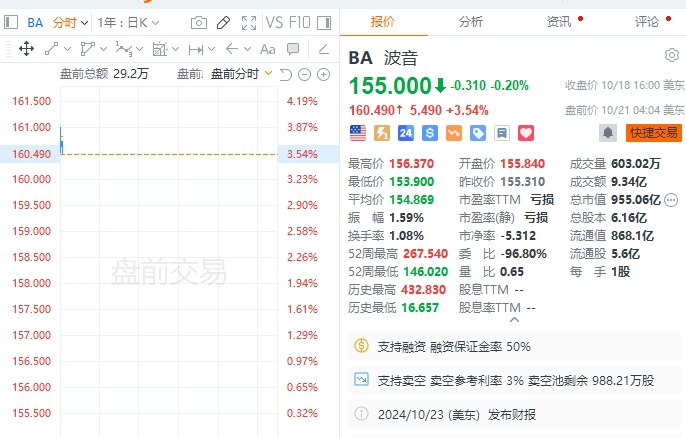
Task: Click the highlighted 160.490 price label
Action: tap(32, 154)
